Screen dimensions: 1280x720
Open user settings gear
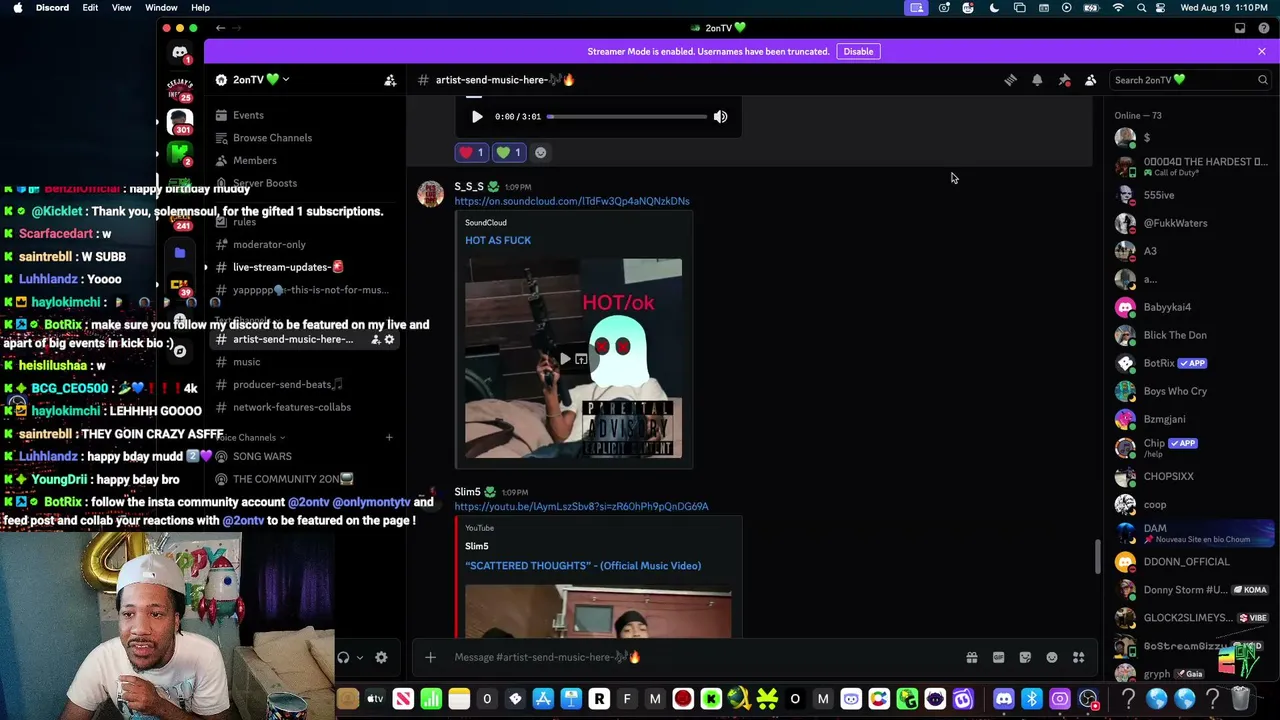pyautogui.click(x=381, y=657)
